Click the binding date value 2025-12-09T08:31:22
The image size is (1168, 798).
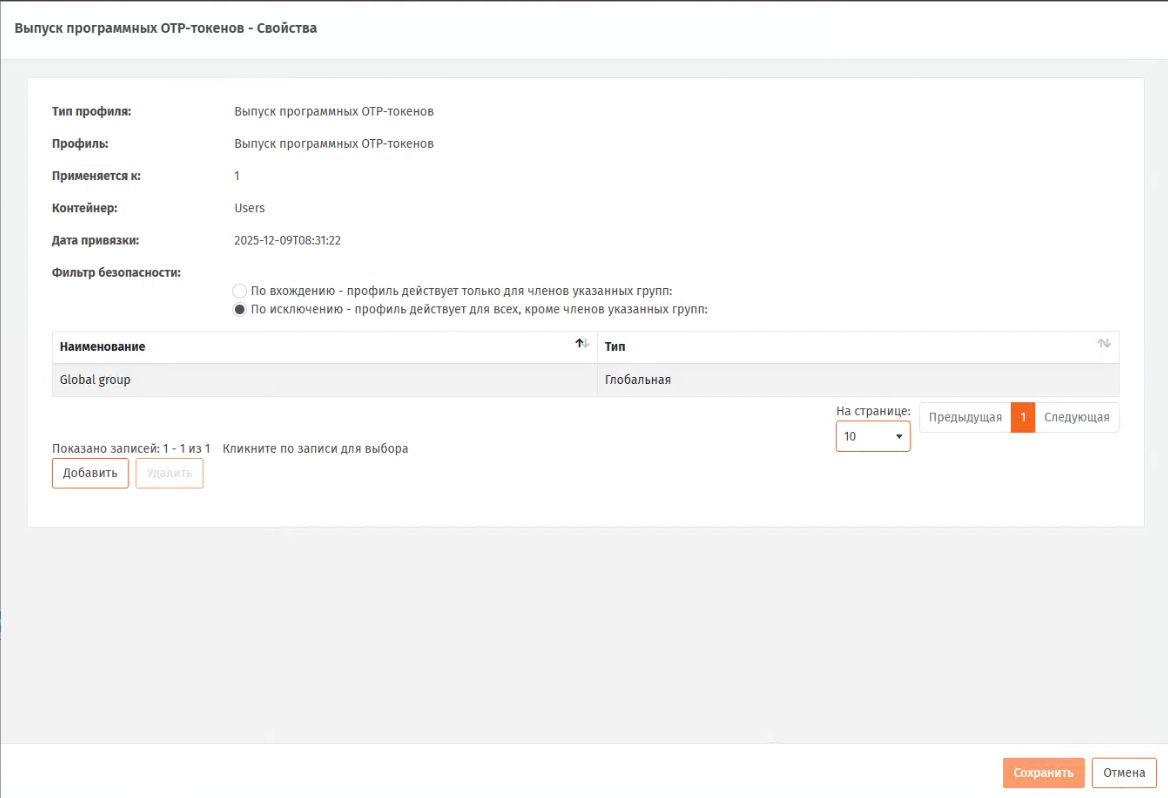(288, 240)
